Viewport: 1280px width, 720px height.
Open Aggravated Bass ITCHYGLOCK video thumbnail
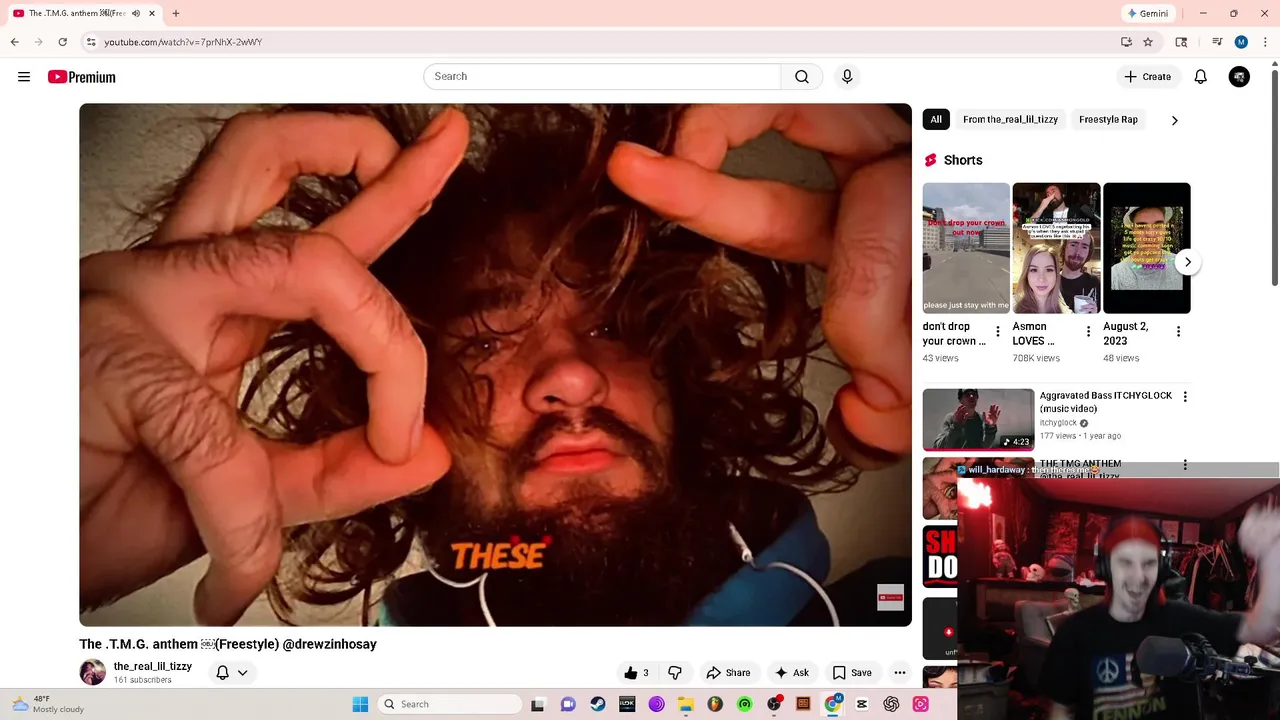[978, 420]
